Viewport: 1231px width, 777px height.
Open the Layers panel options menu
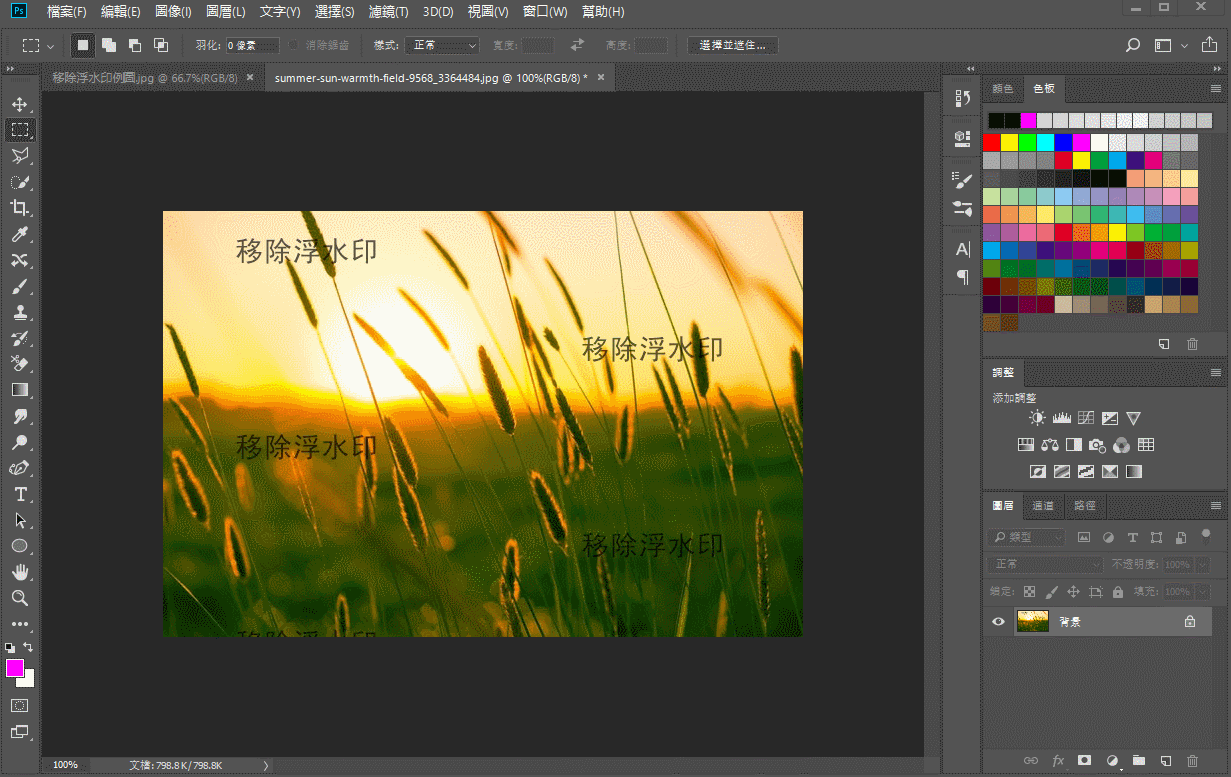click(x=1216, y=506)
